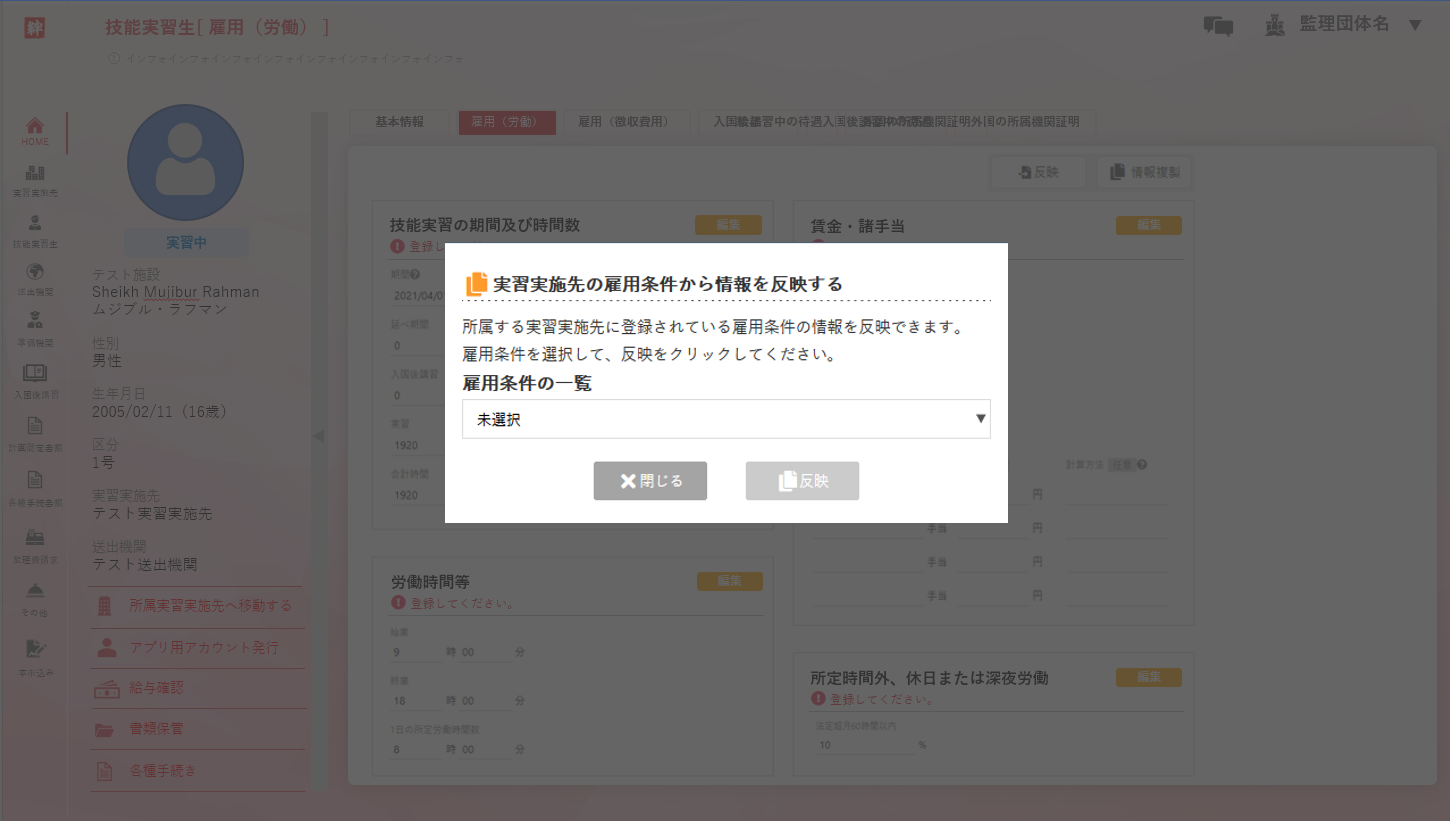Screen dimensions: 1450x821
Task: Click the 閉じる button in the dialog
Action: point(650,480)
